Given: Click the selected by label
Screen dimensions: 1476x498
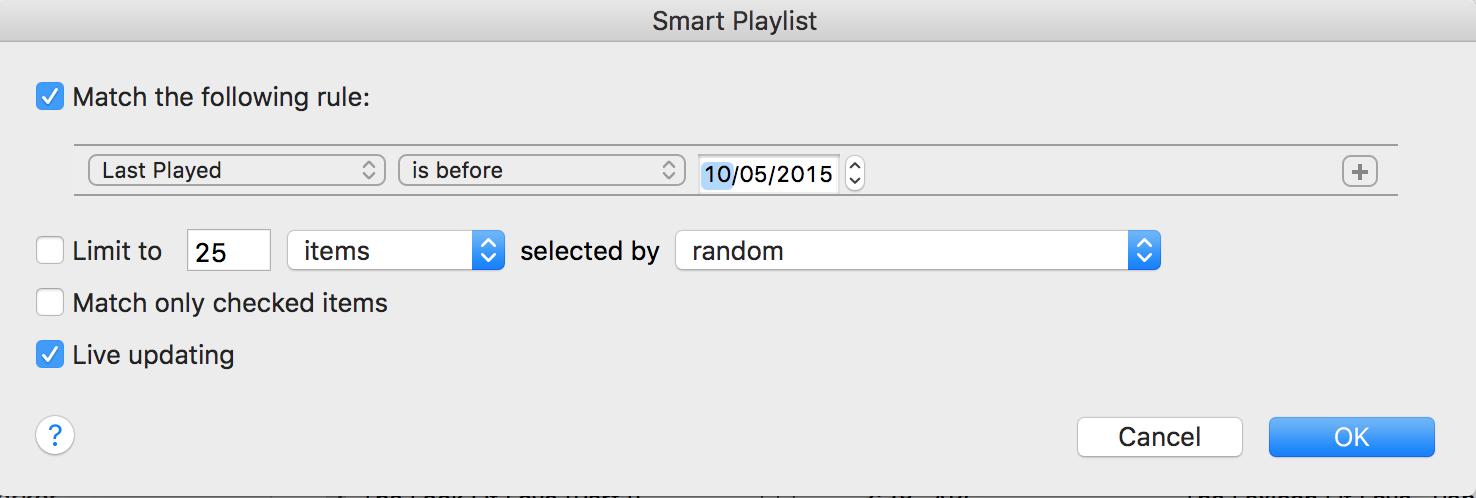Looking at the screenshot, I should (x=590, y=251).
